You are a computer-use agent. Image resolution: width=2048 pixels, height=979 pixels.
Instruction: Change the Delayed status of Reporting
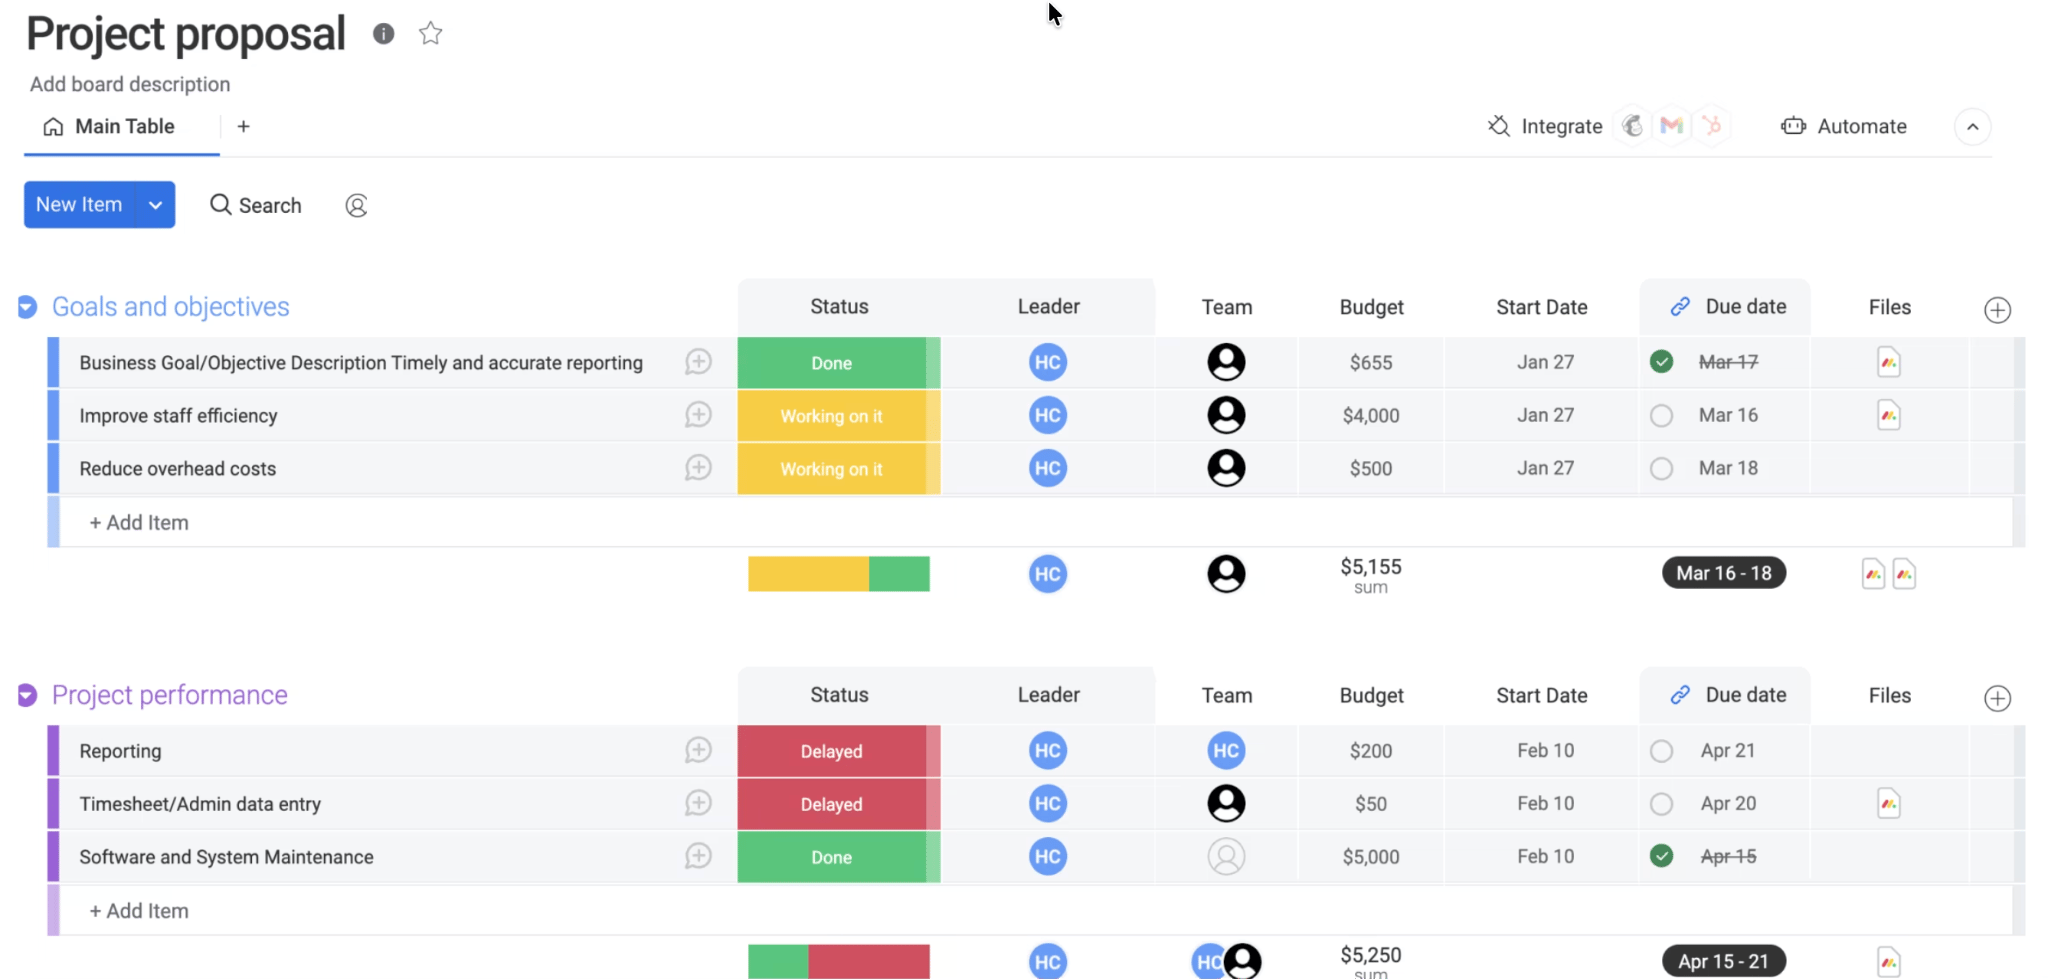[831, 751]
